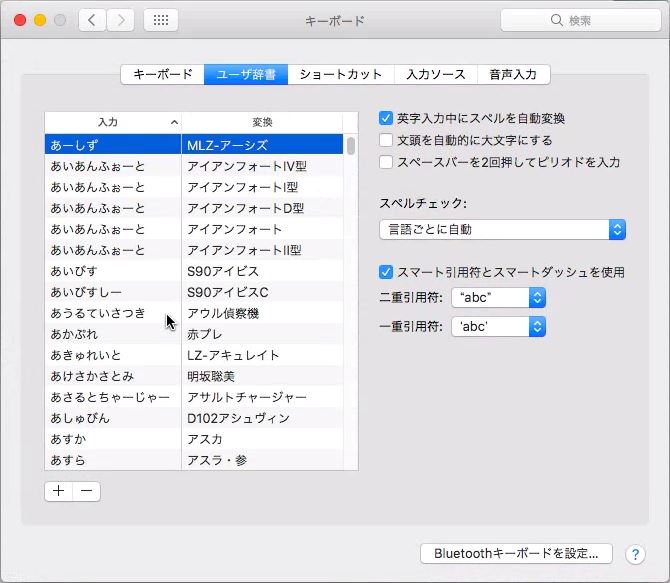Select the LZ-アキュレイト conversion cell
The height and width of the screenshot is (583, 670).
262,355
